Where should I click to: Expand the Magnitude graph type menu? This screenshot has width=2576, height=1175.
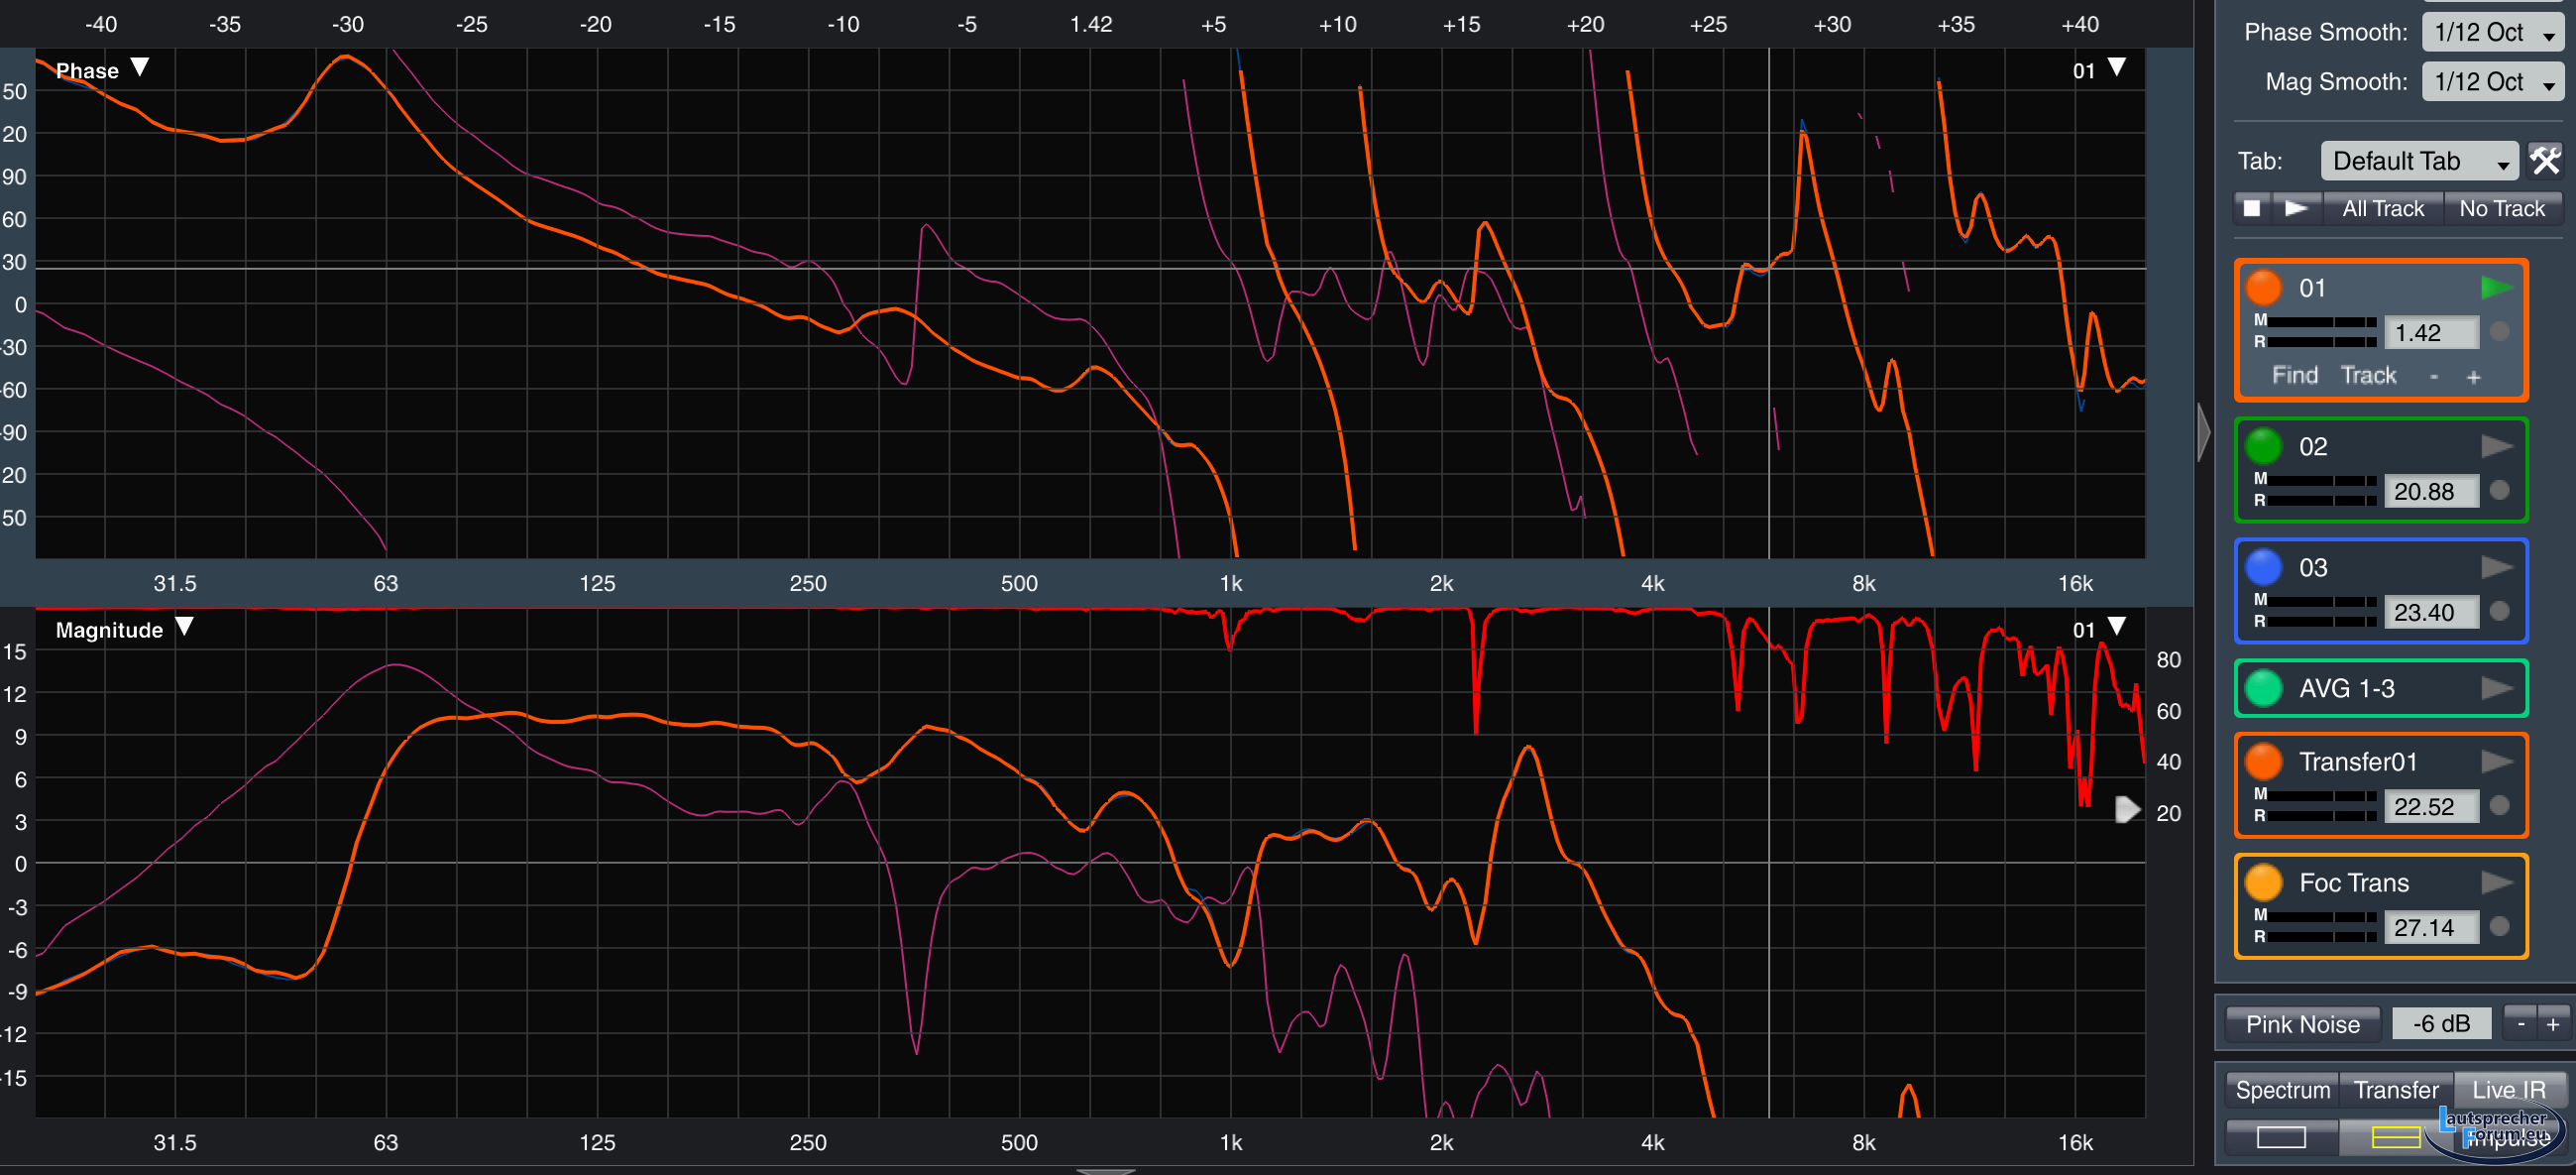pos(184,628)
